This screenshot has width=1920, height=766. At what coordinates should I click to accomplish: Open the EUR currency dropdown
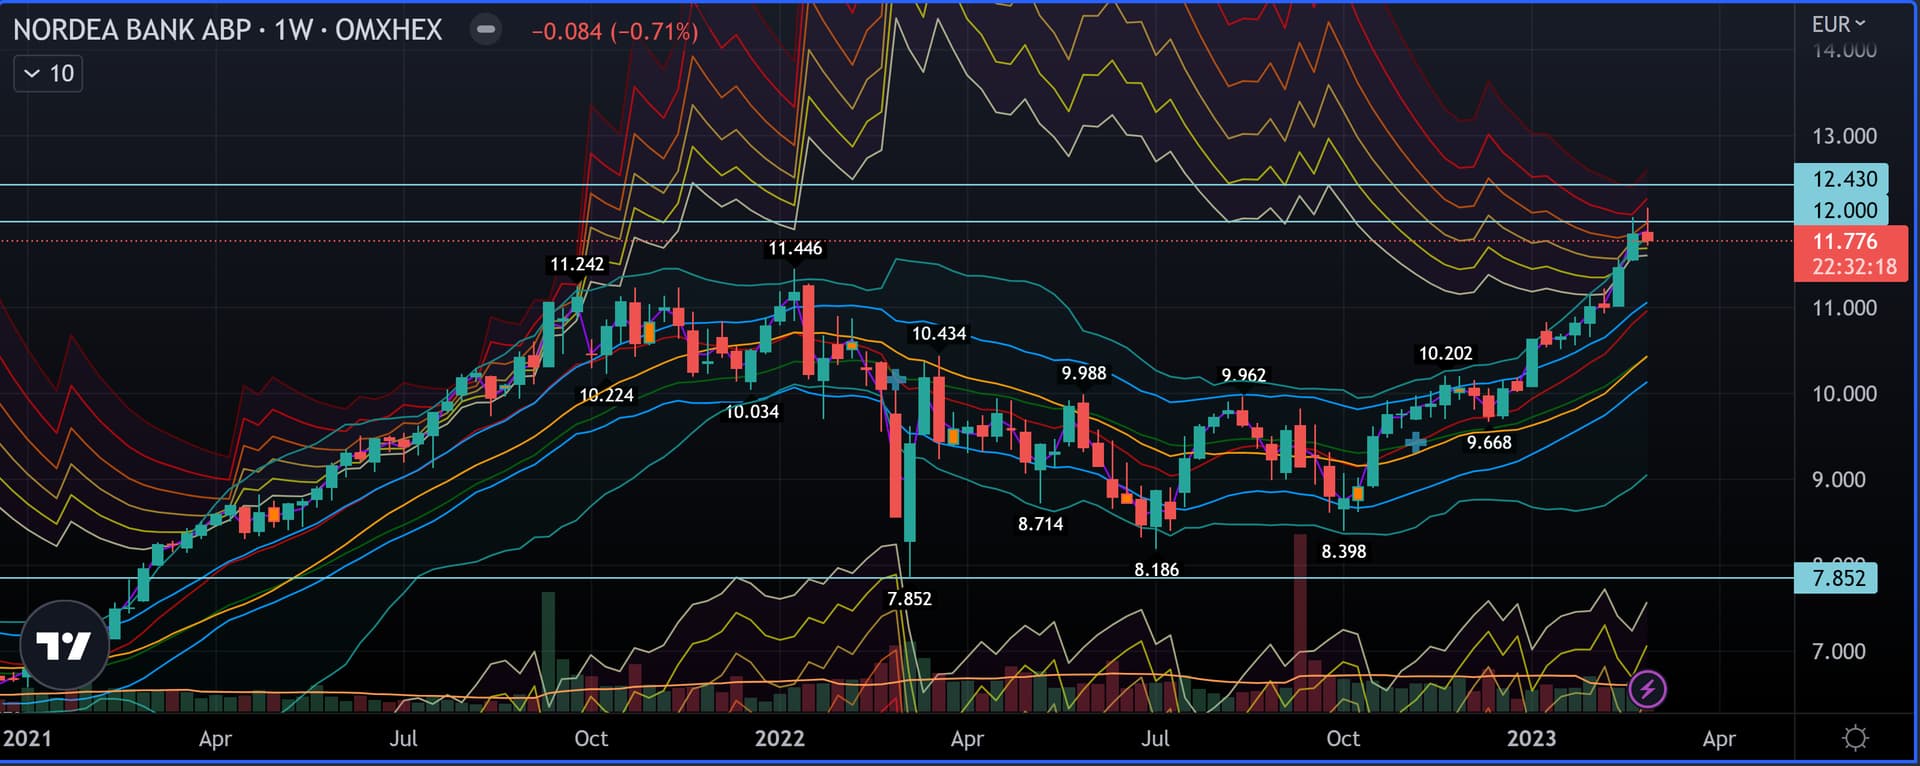[x=1838, y=24]
